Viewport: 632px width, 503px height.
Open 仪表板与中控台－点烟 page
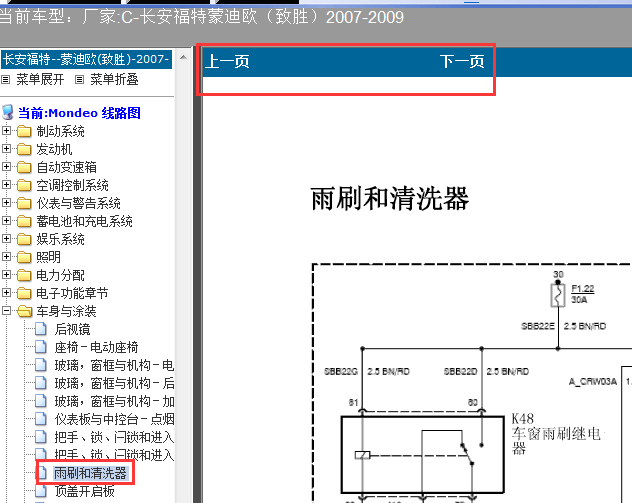[x=114, y=419]
